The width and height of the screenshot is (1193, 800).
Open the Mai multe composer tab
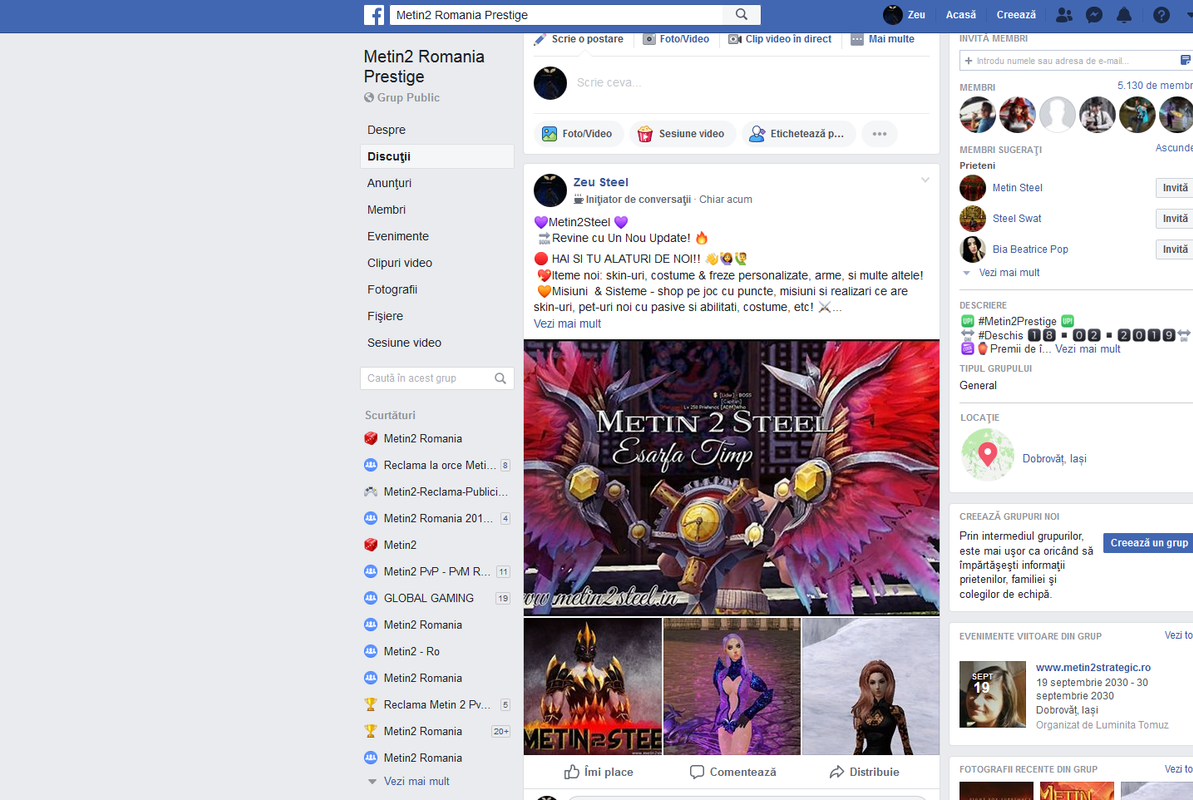pos(883,39)
